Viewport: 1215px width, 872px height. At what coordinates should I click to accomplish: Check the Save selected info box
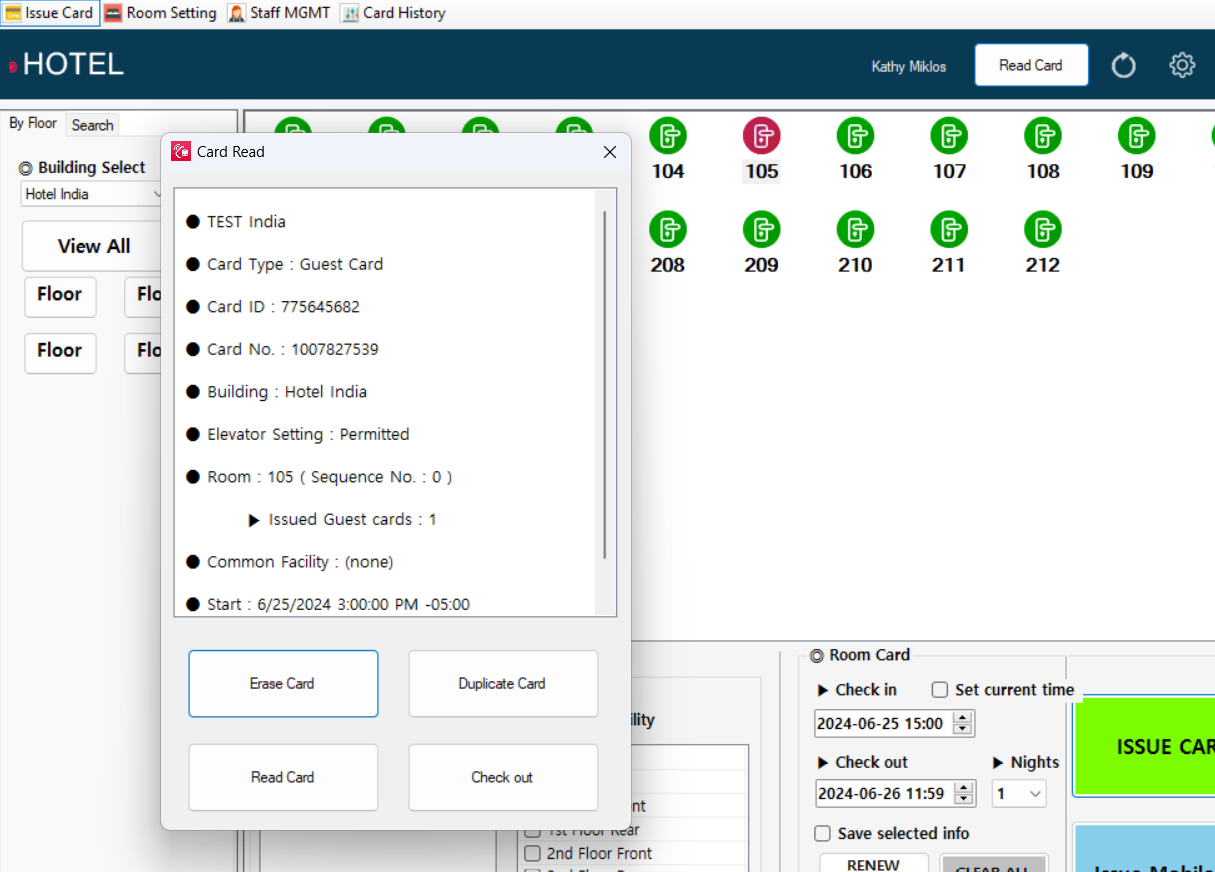point(823,833)
